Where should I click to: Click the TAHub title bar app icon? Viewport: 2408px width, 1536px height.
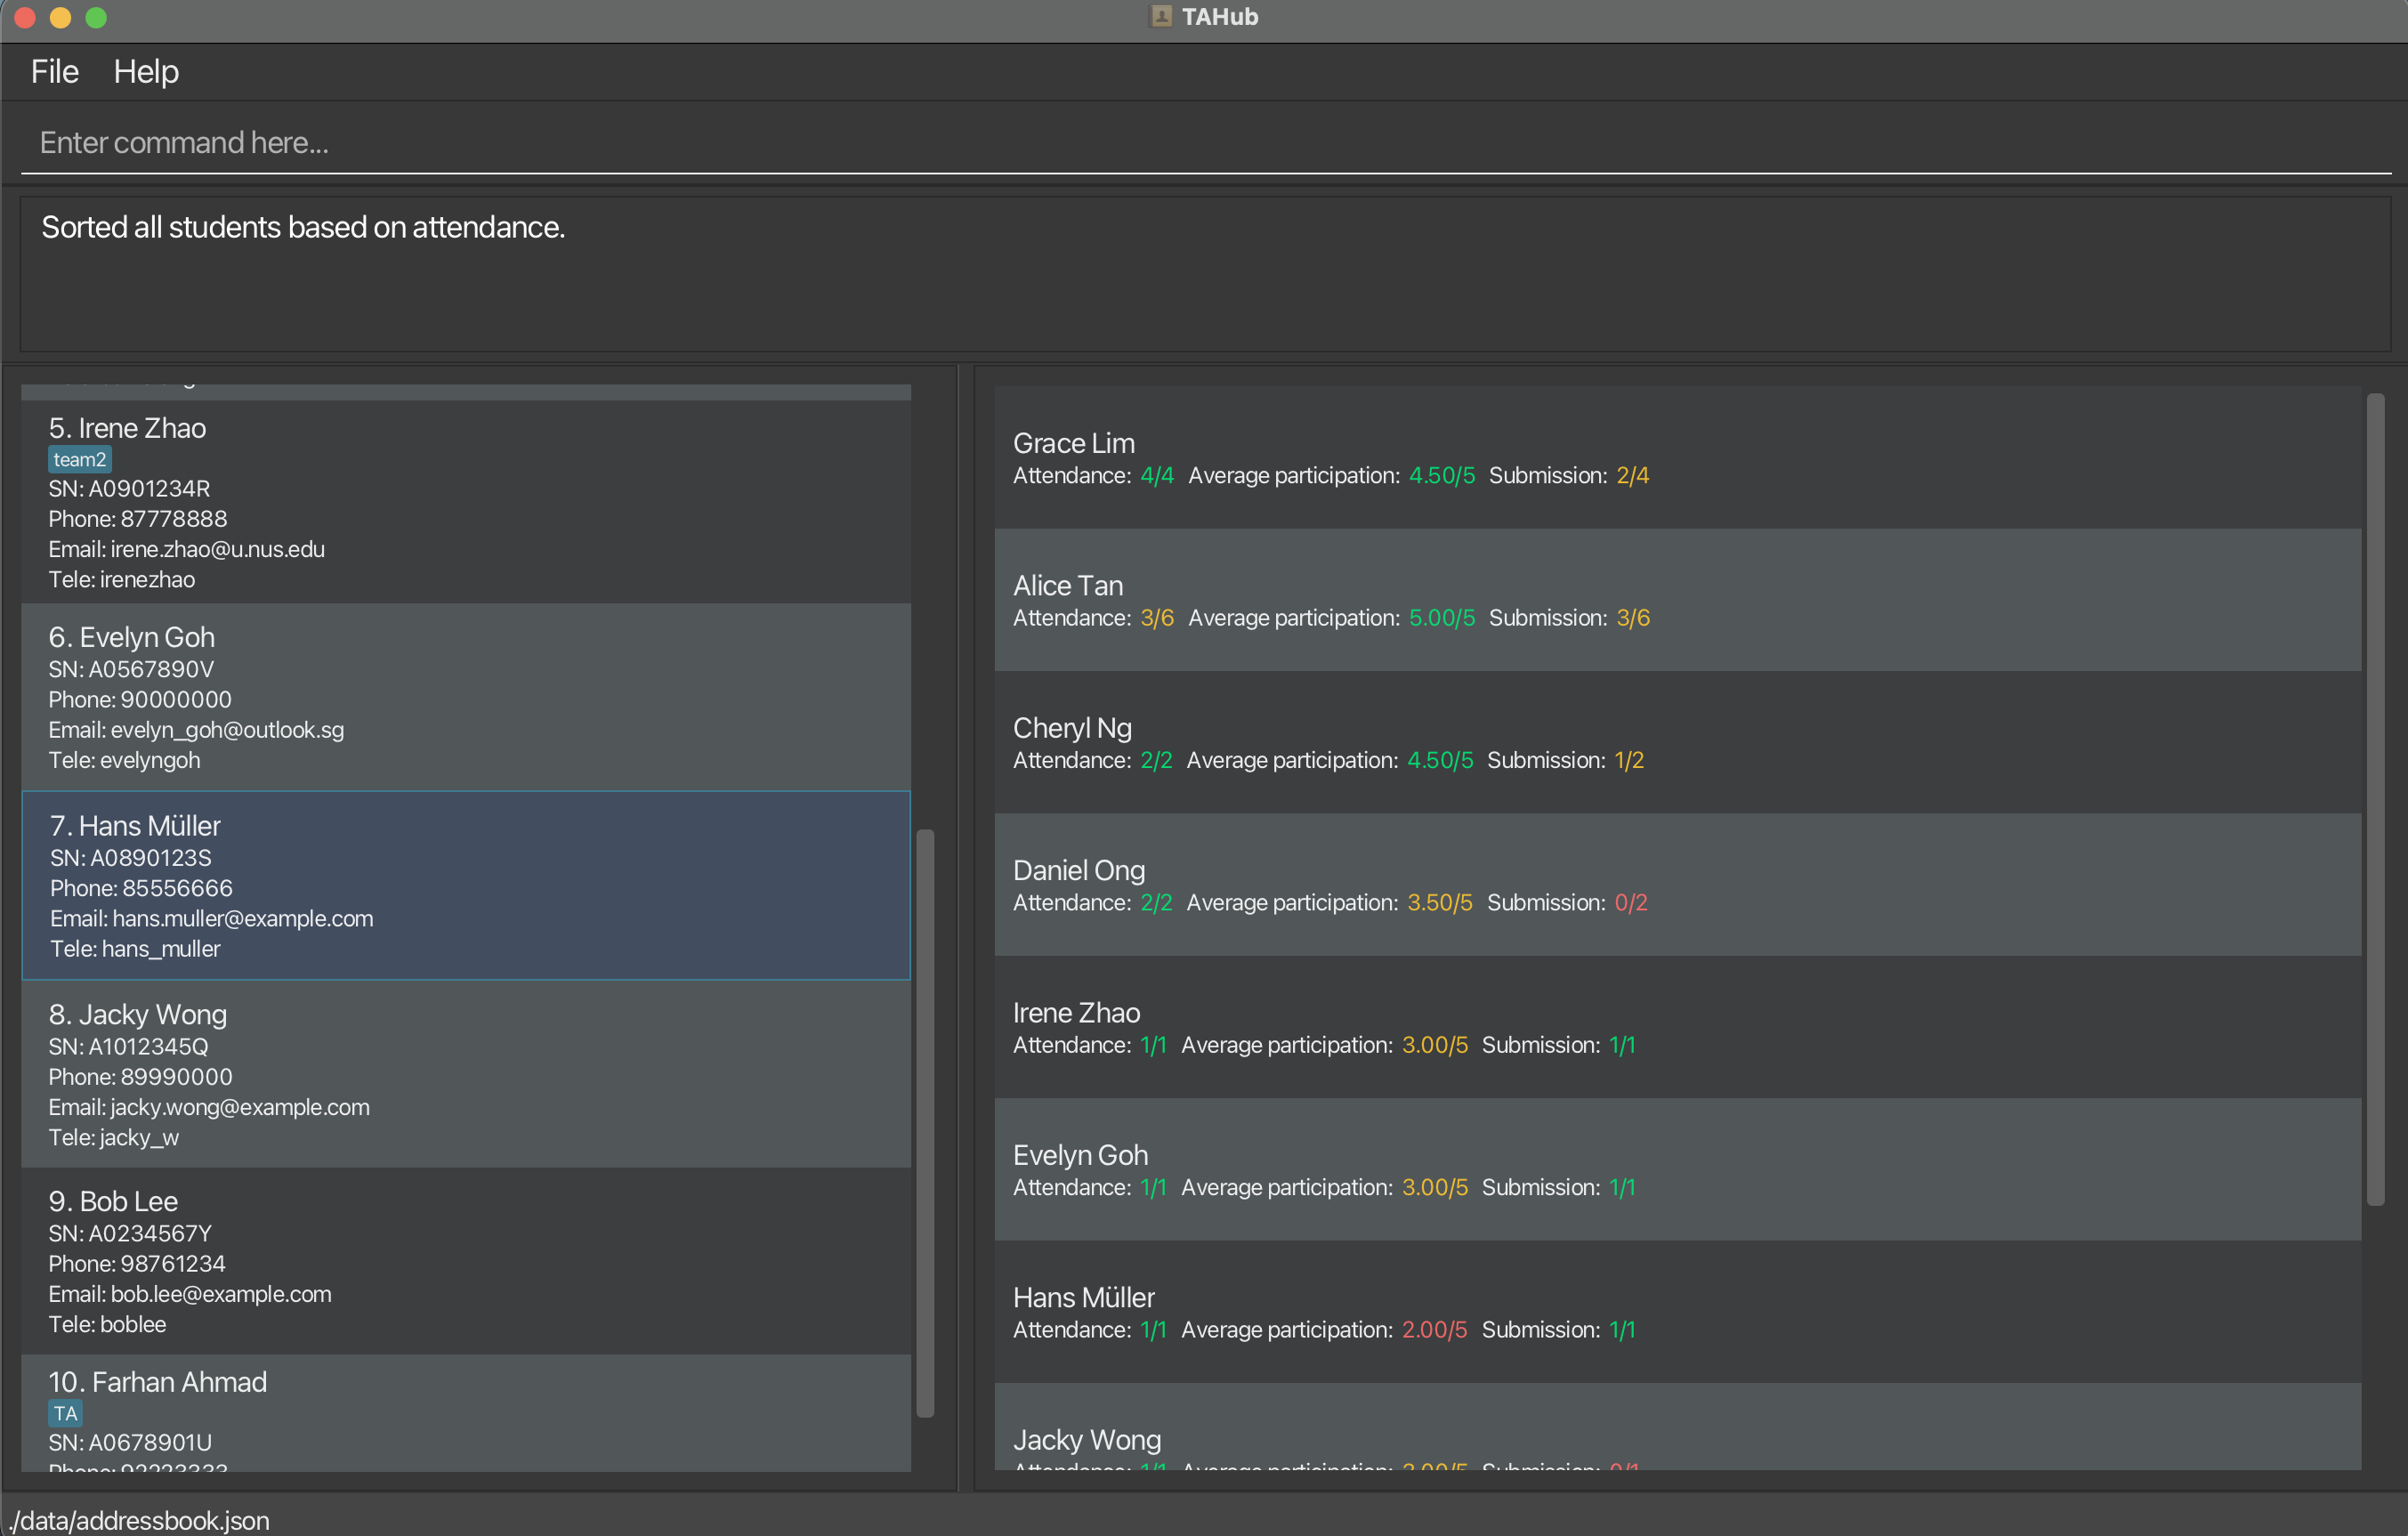[x=1160, y=17]
